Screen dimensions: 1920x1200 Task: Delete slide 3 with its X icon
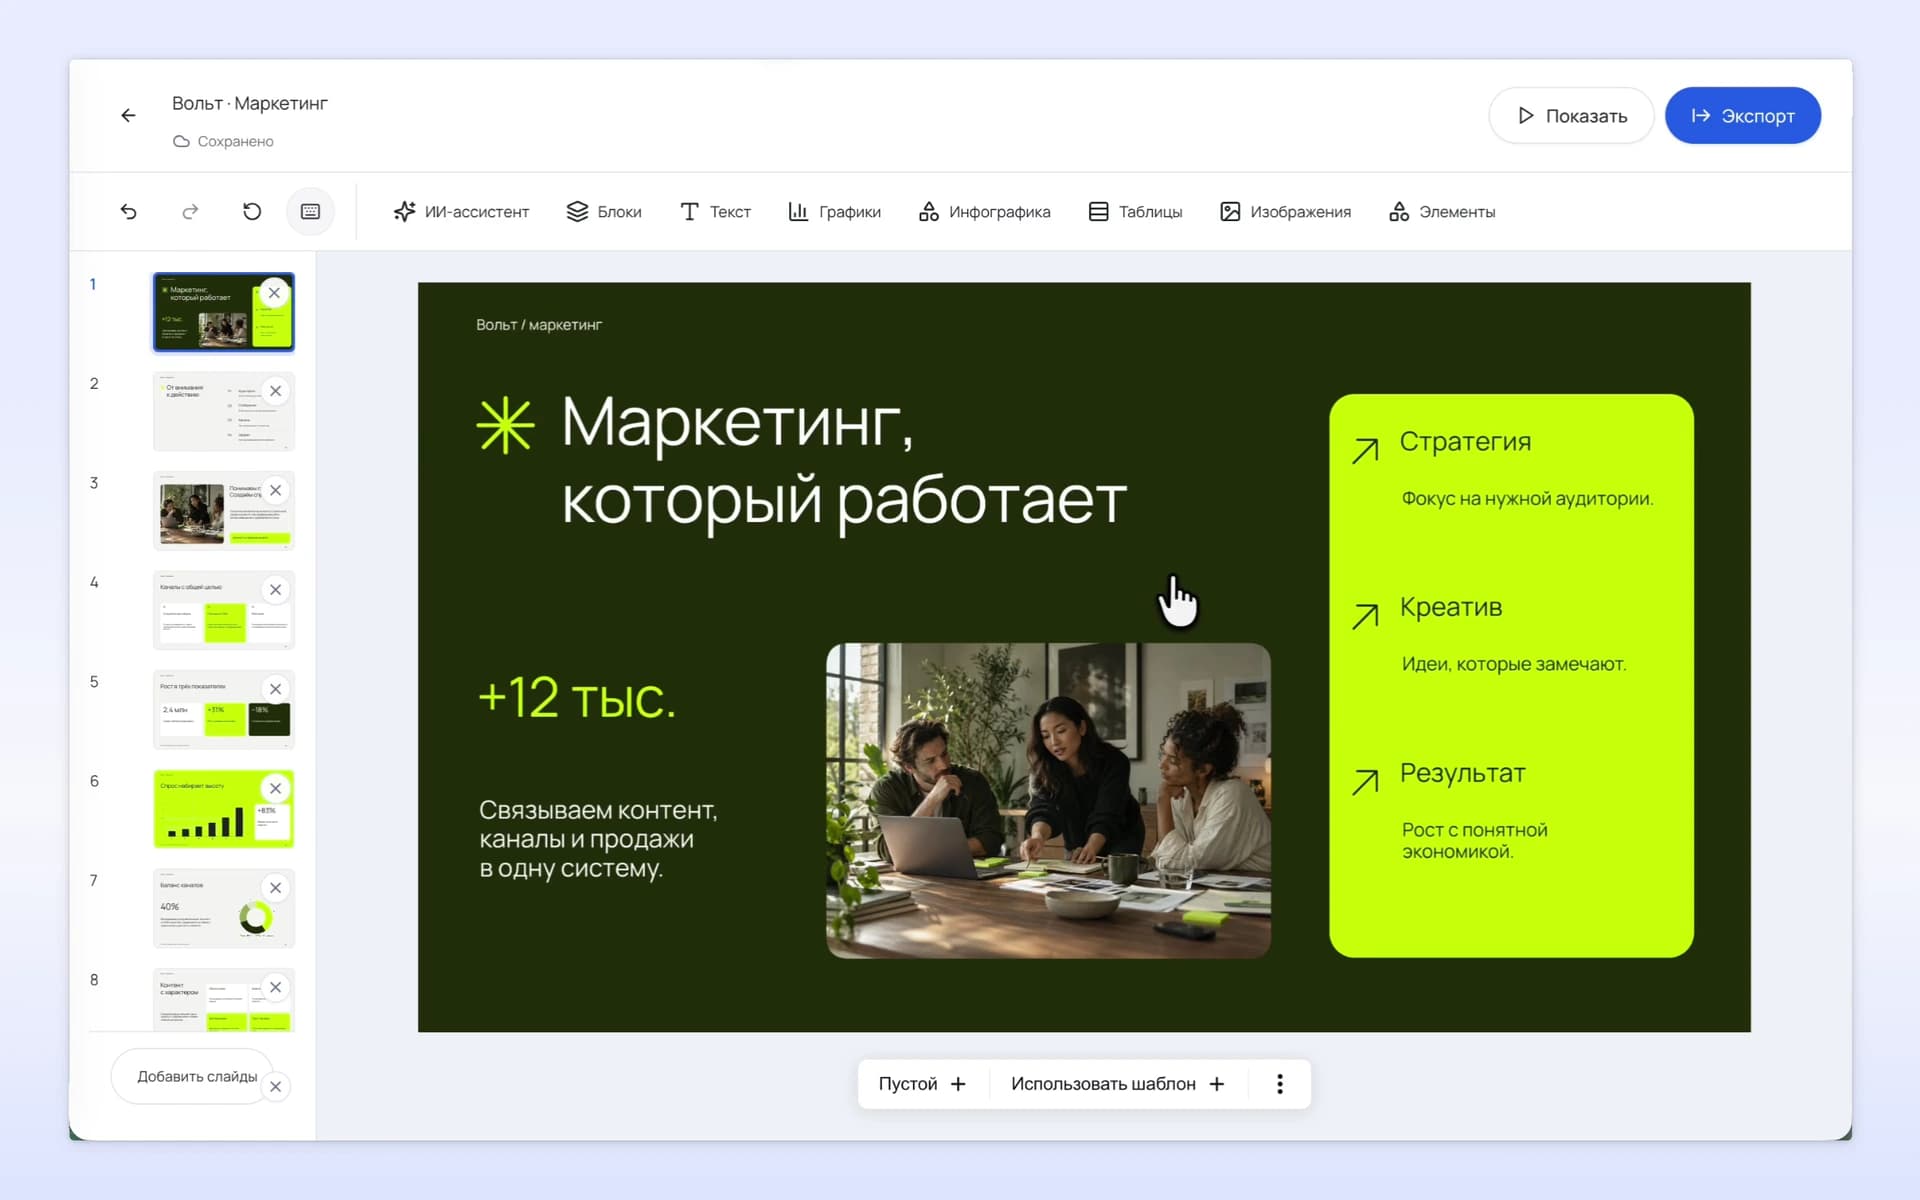pos(276,490)
